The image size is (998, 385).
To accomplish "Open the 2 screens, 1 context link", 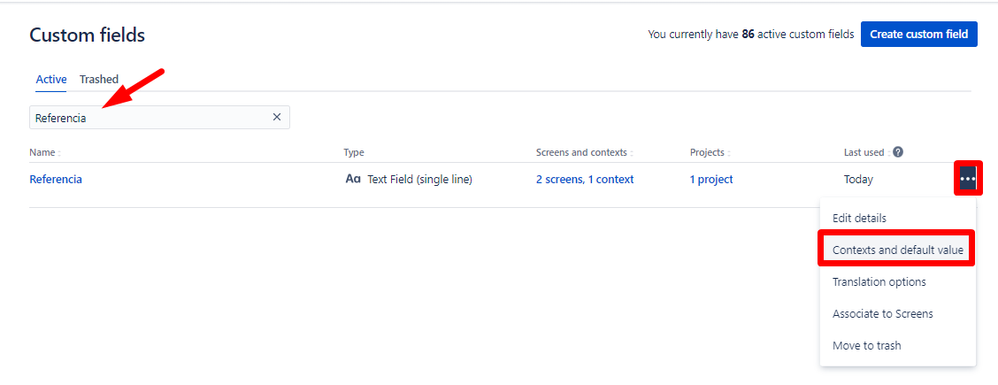I will tap(585, 179).
